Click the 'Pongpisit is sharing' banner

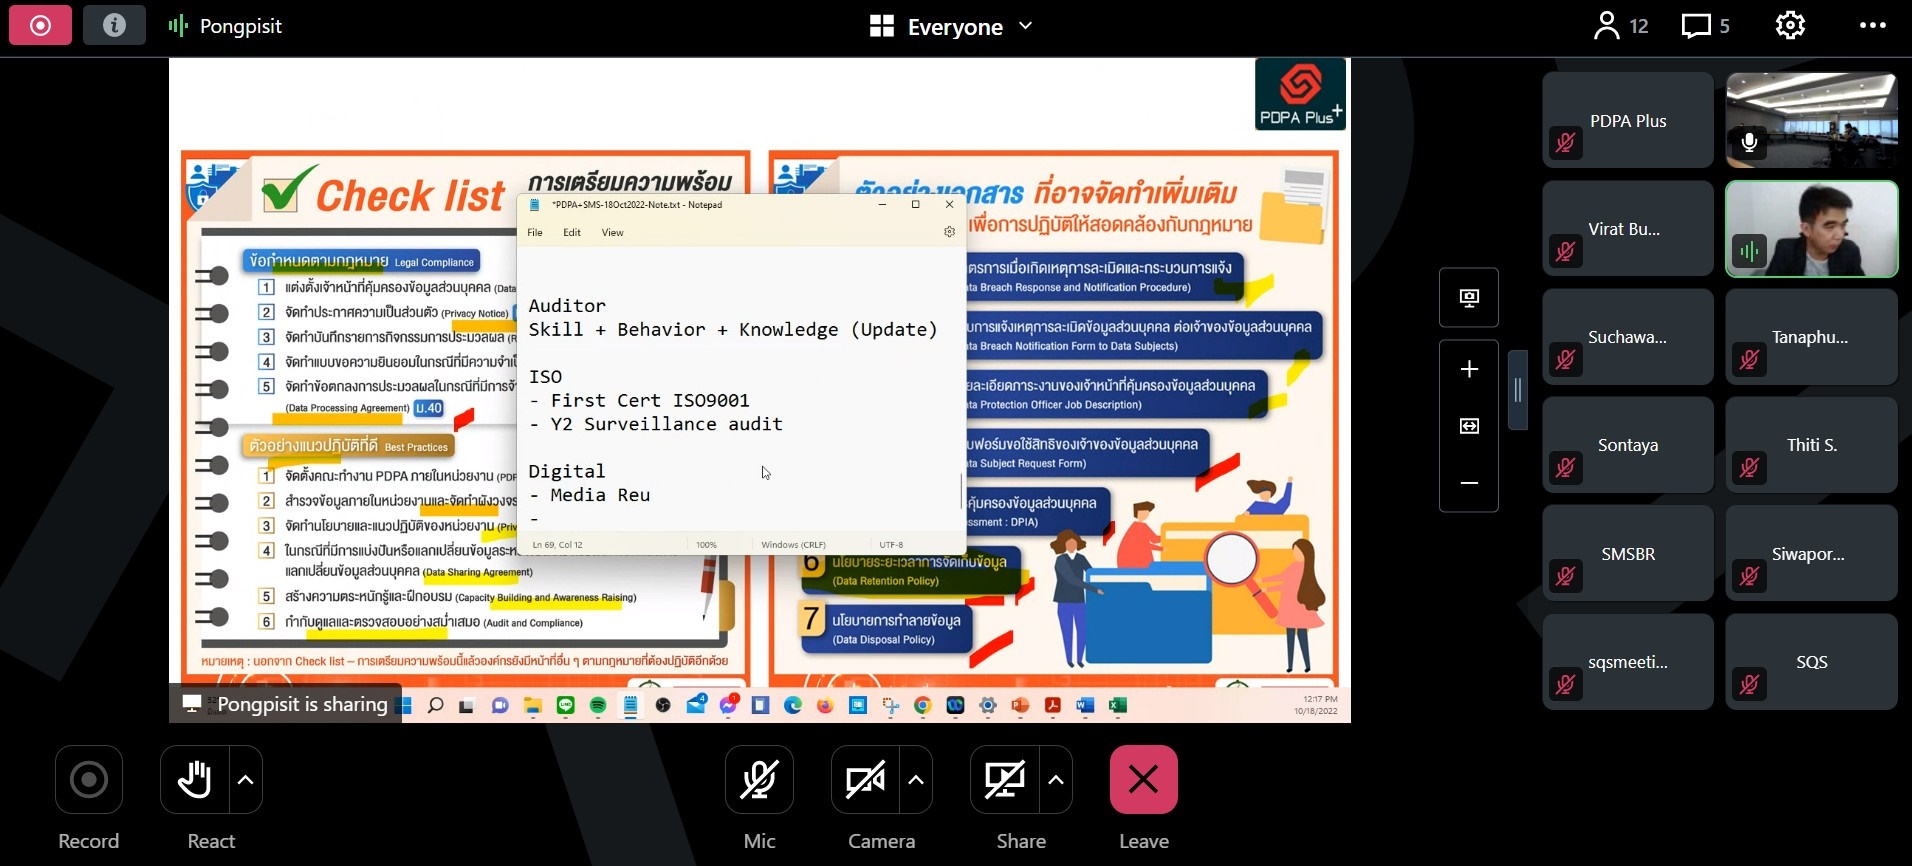[x=286, y=704]
